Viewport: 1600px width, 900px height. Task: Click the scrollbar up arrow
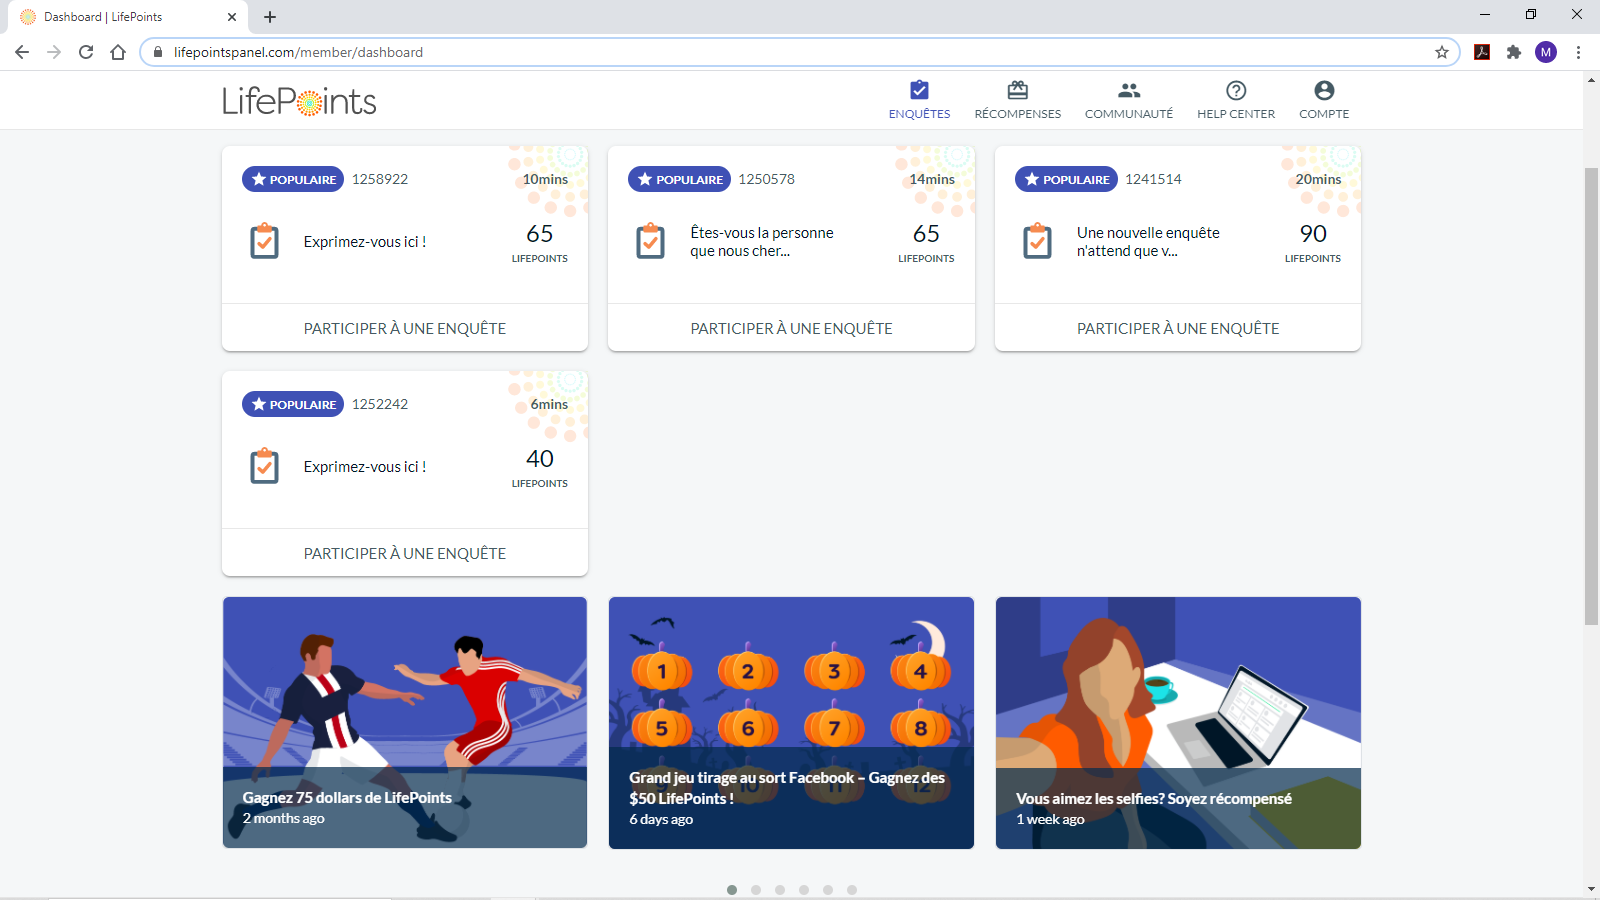pyautogui.click(x=1591, y=80)
